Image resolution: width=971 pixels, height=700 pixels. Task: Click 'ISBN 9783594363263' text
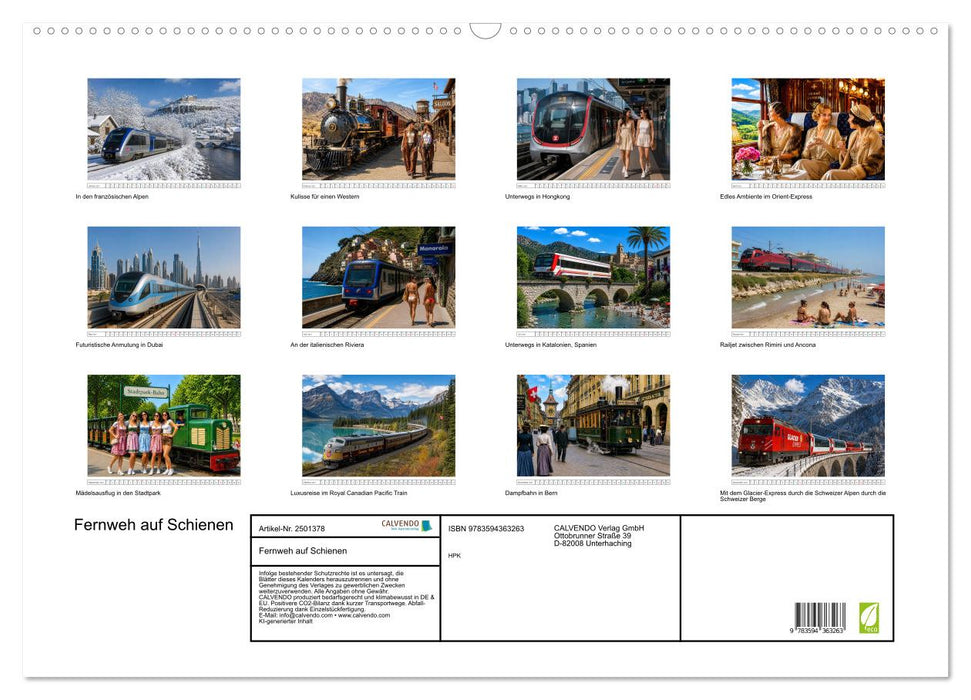pos(486,528)
